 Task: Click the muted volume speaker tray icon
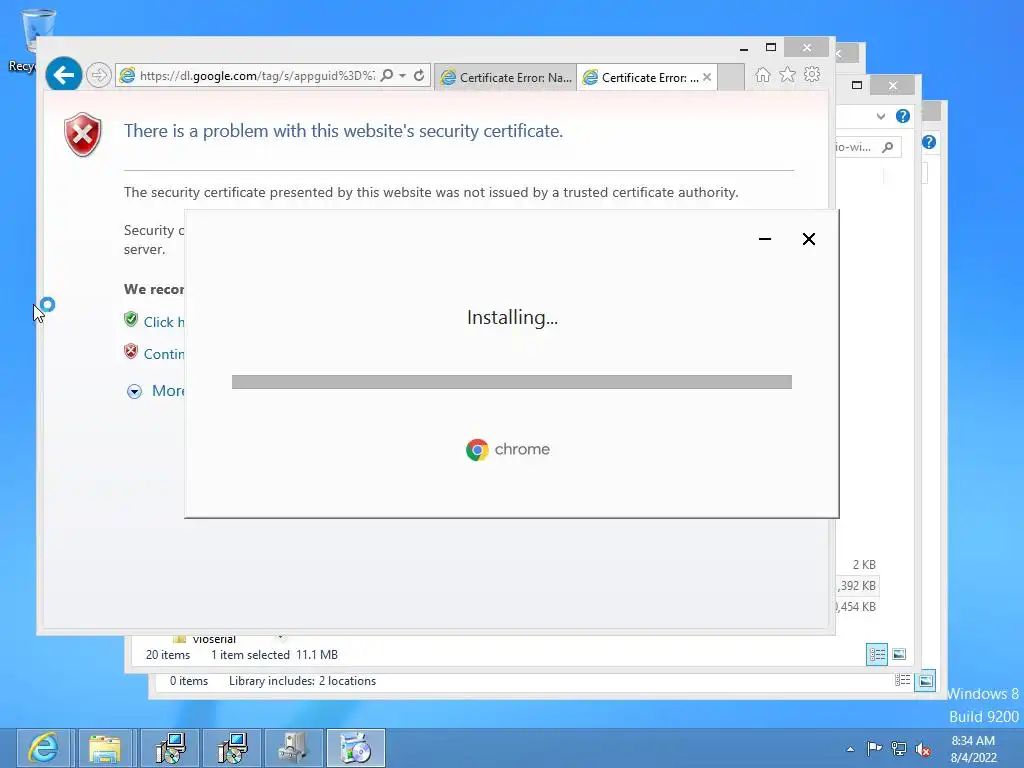point(923,750)
